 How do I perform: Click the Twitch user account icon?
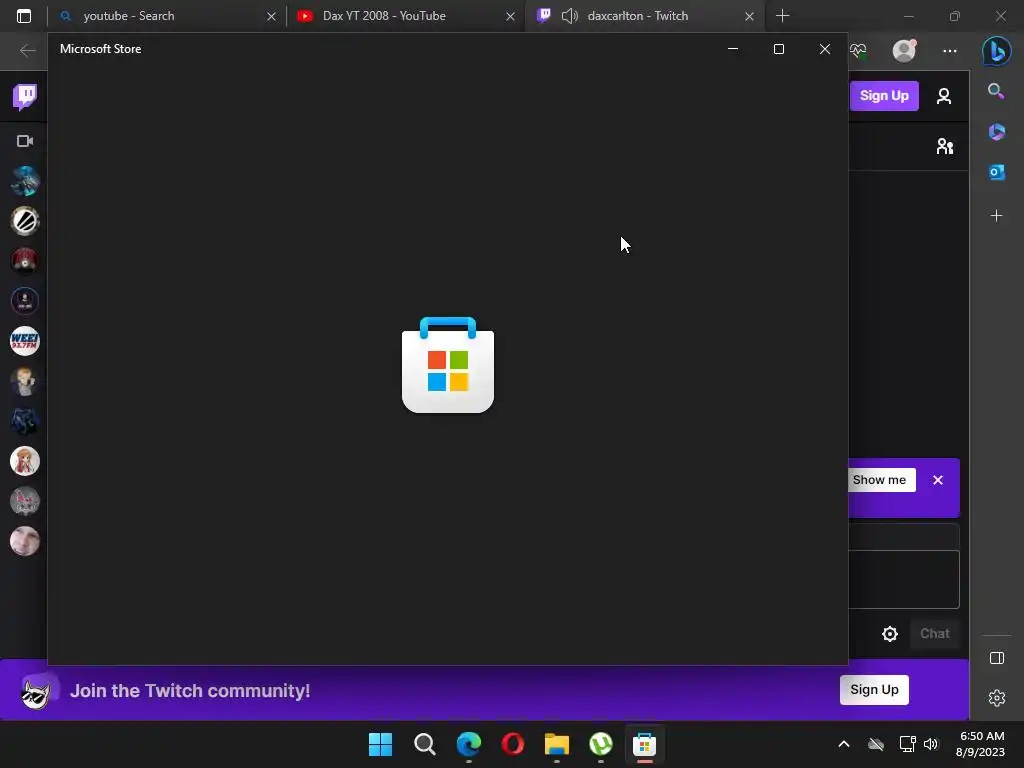tap(944, 96)
